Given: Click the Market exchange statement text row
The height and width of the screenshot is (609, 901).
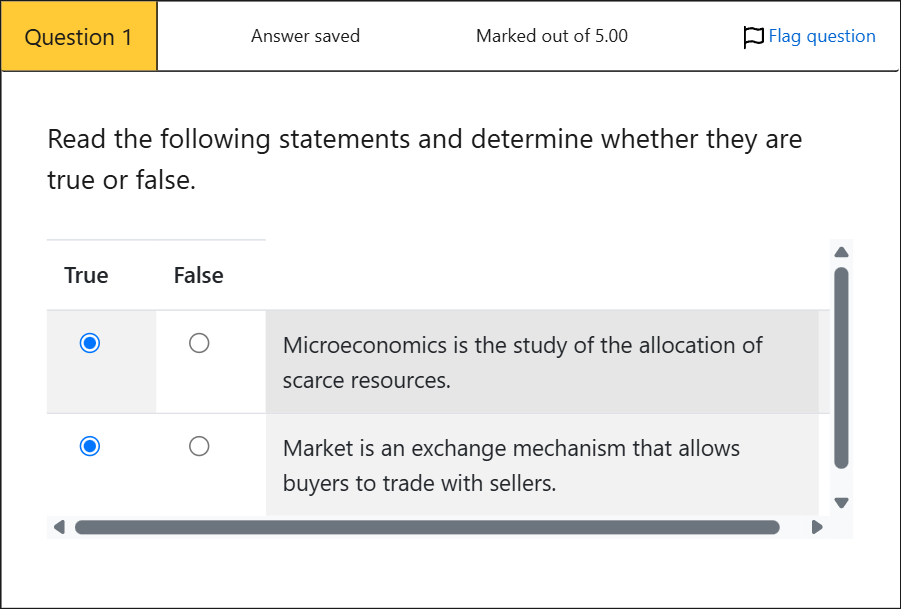Looking at the screenshot, I should click(x=512, y=465).
